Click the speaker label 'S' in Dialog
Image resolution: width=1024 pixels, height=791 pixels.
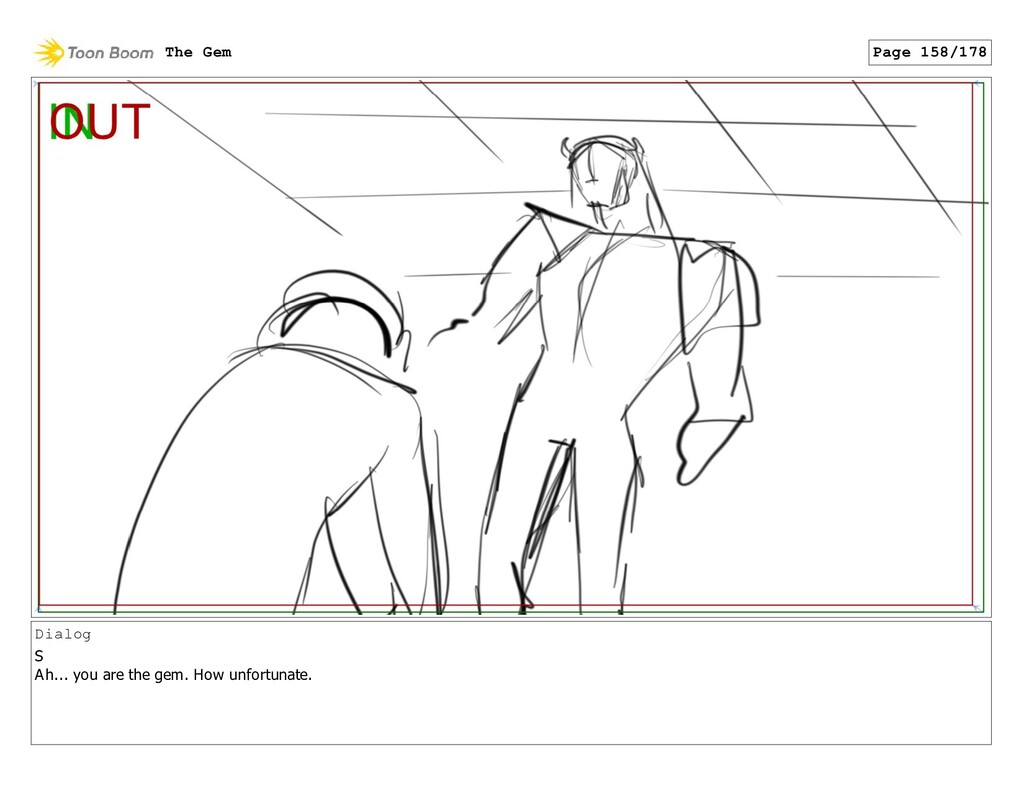tap(39, 656)
